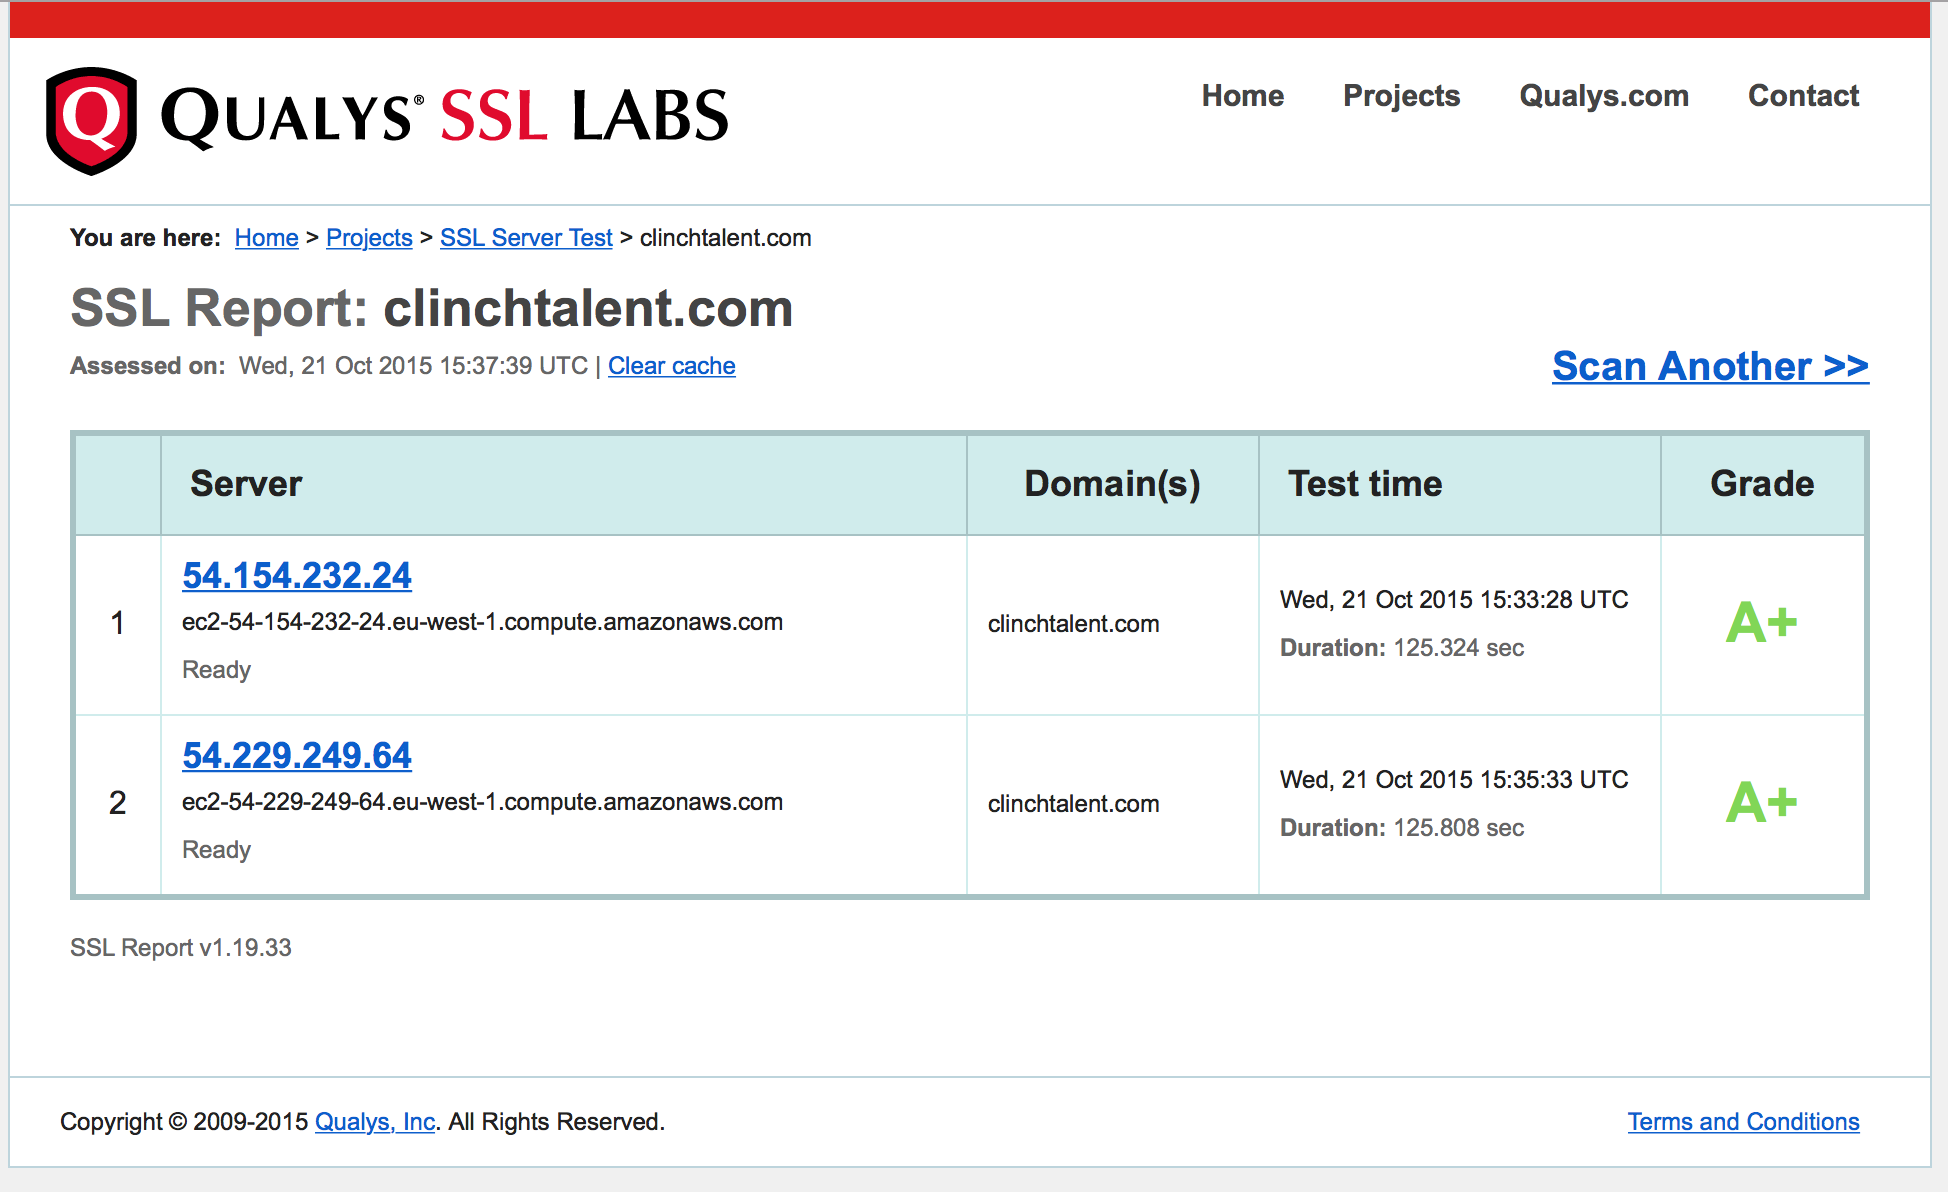This screenshot has height=1192, width=1948.
Task: Go to Qualys.com from the top navigation
Action: (x=1604, y=96)
